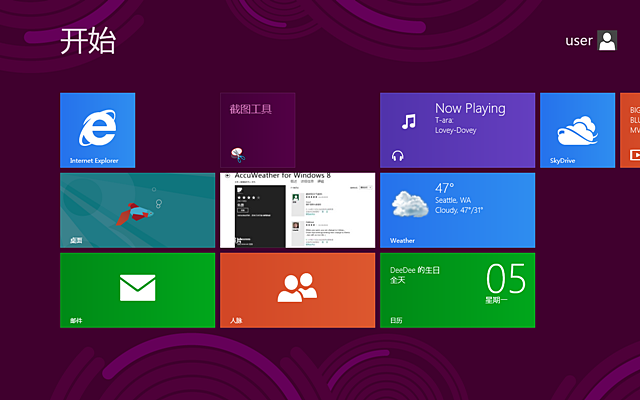Image resolution: width=640 pixels, height=400 pixels.
Task: Open the 桌面 desktop tile with fish
Action: pyautogui.click(x=138, y=210)
